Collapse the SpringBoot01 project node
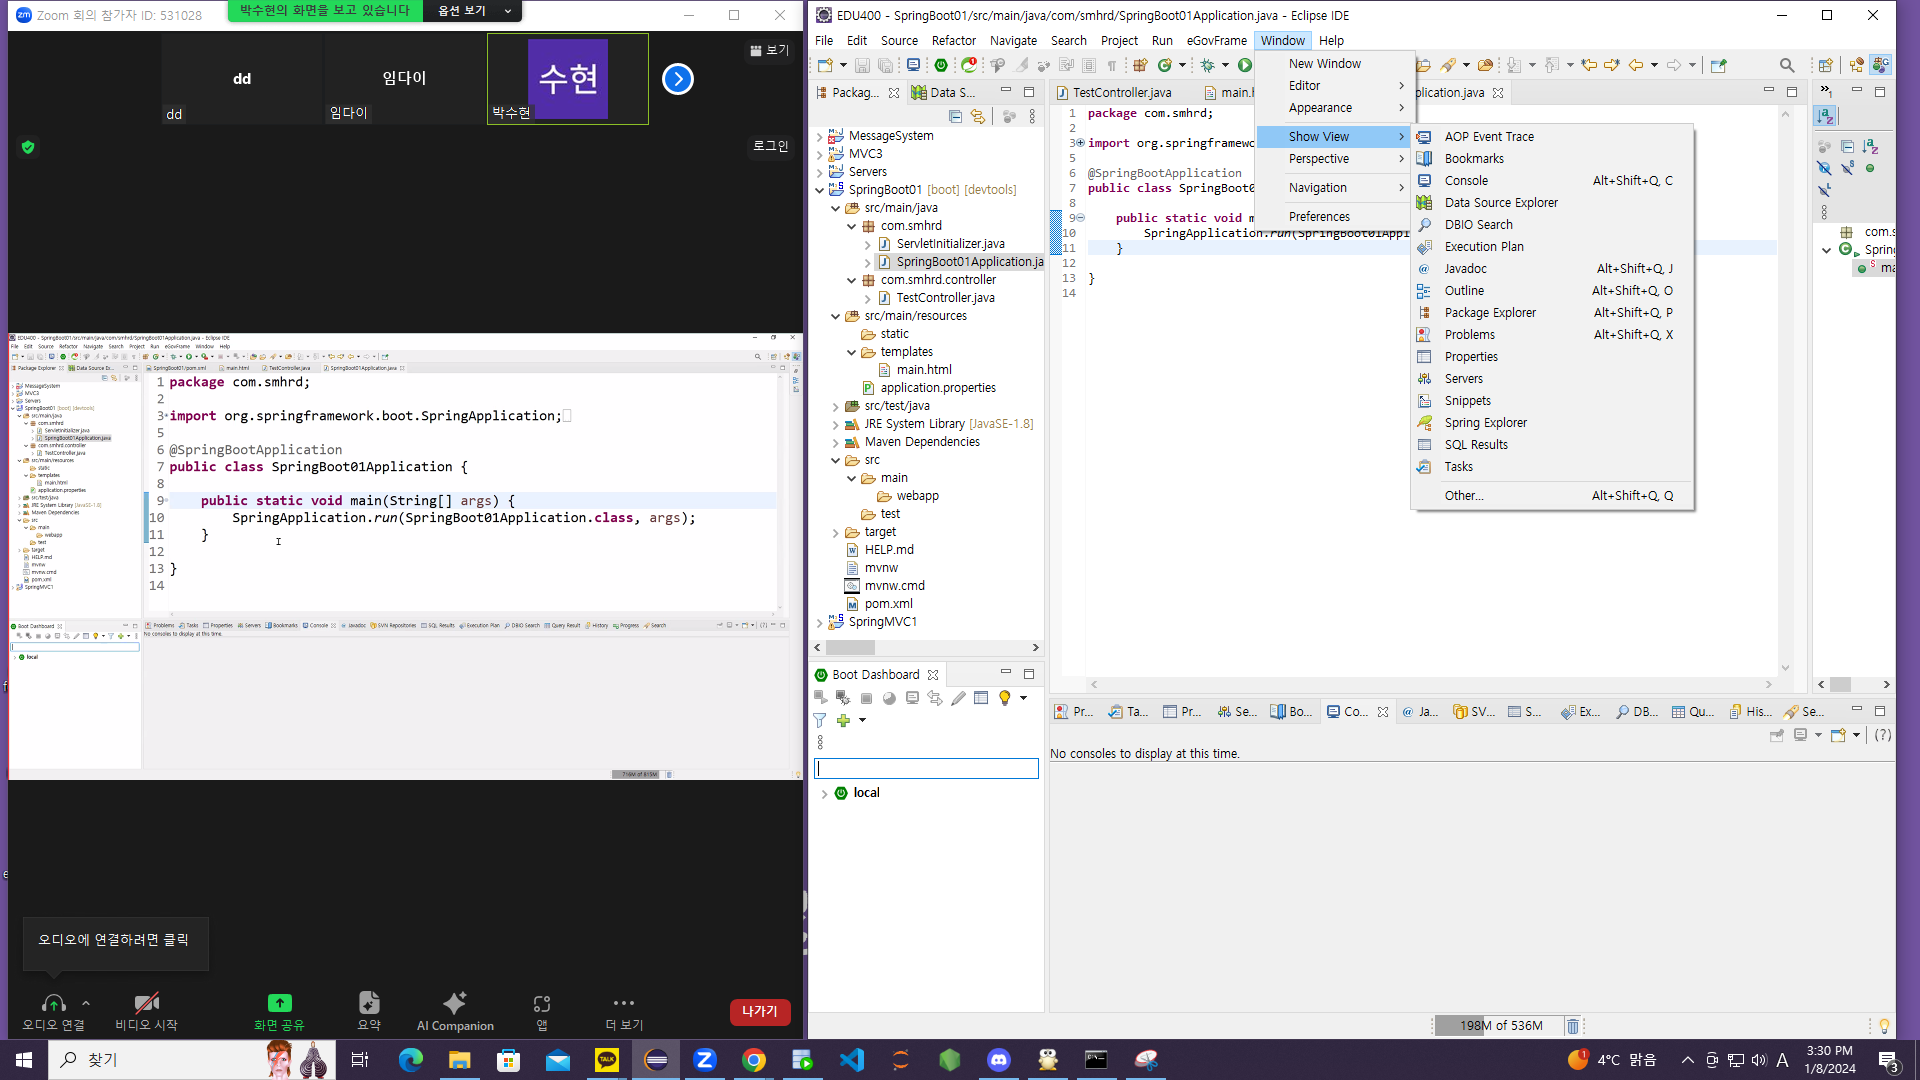The width and height of the screenshot is (1920, 1080). [820, 190]
